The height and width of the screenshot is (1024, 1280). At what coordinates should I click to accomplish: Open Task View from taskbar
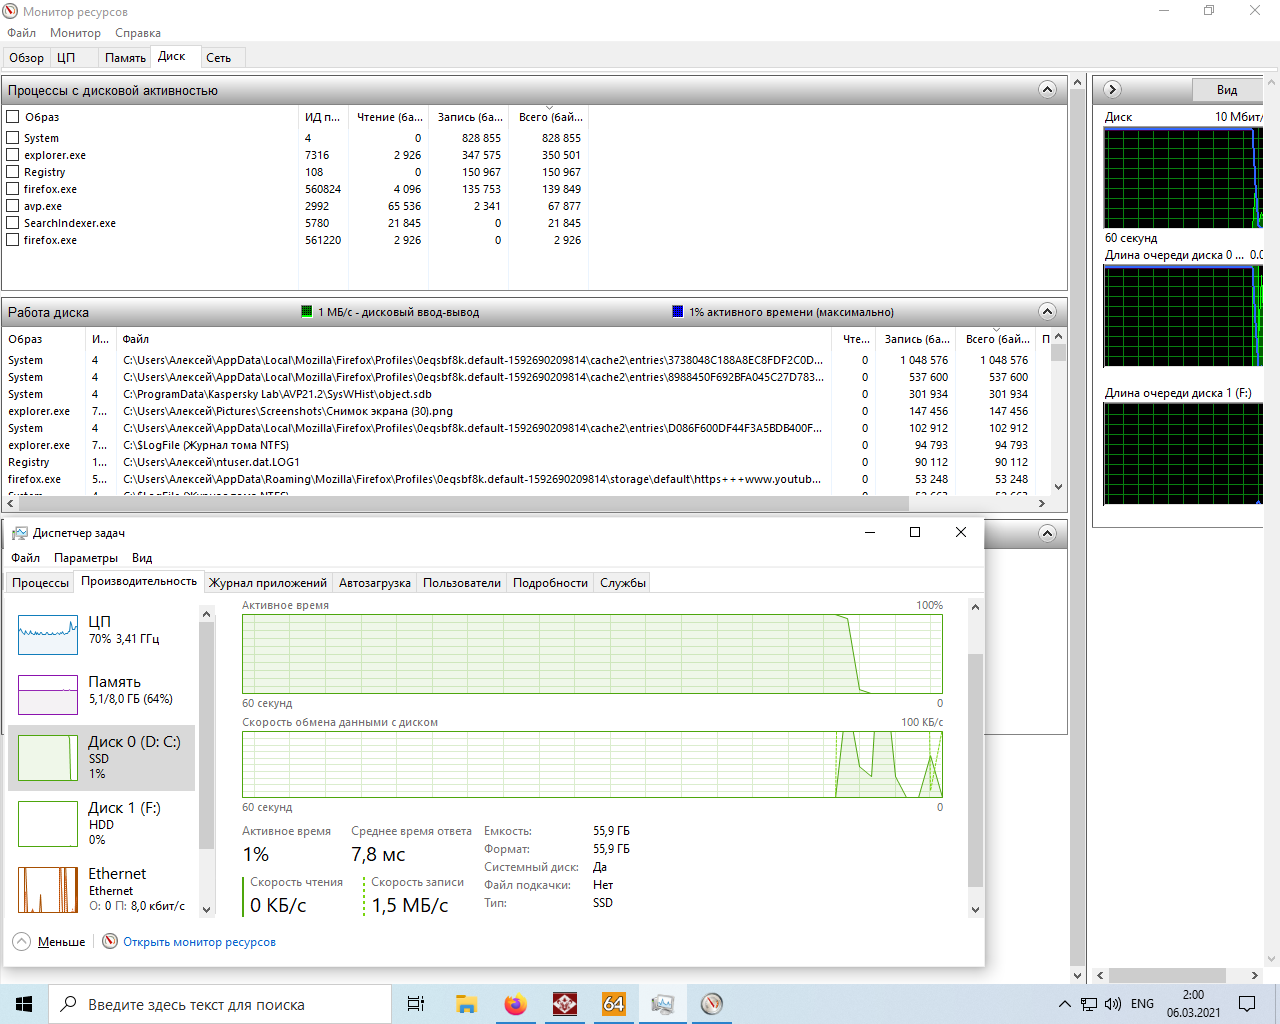(416, 1004)
